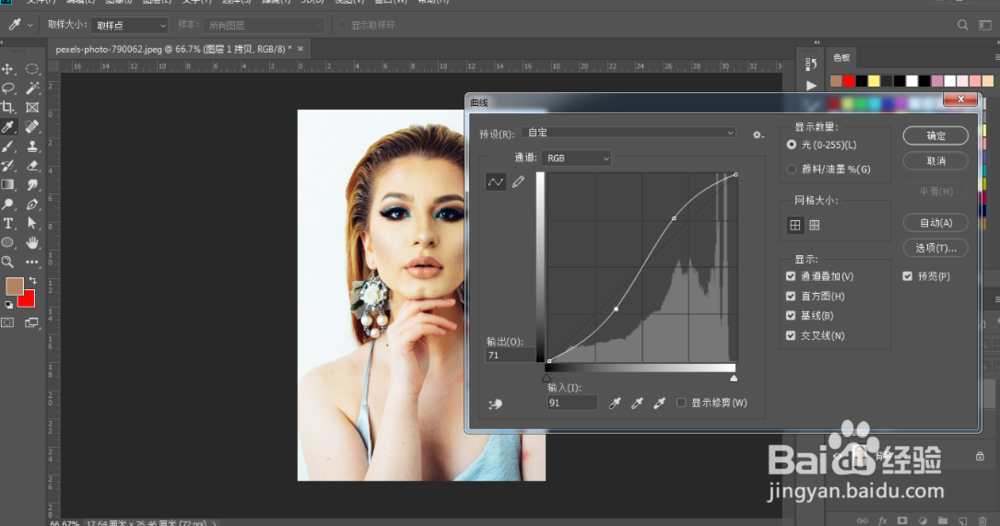This screenshot has height=526, width=1000.
Task: Select the detailed grid size option
Action: point(814,225)
